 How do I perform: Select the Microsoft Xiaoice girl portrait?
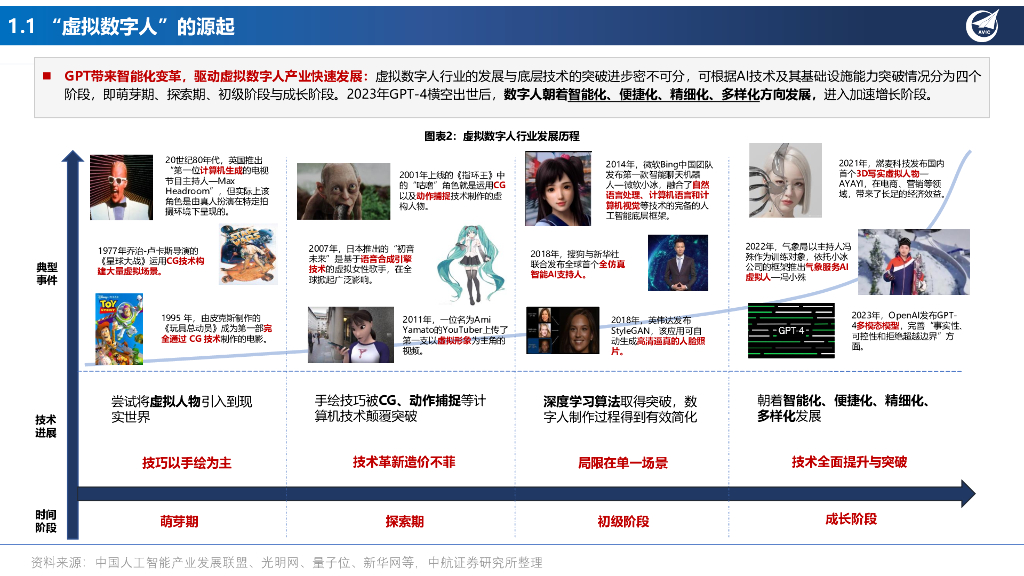(558, 189)
